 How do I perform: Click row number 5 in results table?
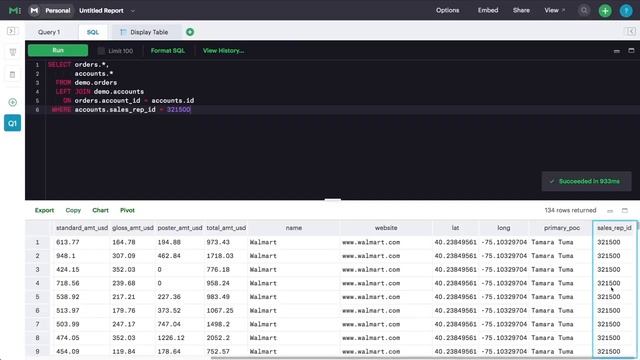coord(38,297)
